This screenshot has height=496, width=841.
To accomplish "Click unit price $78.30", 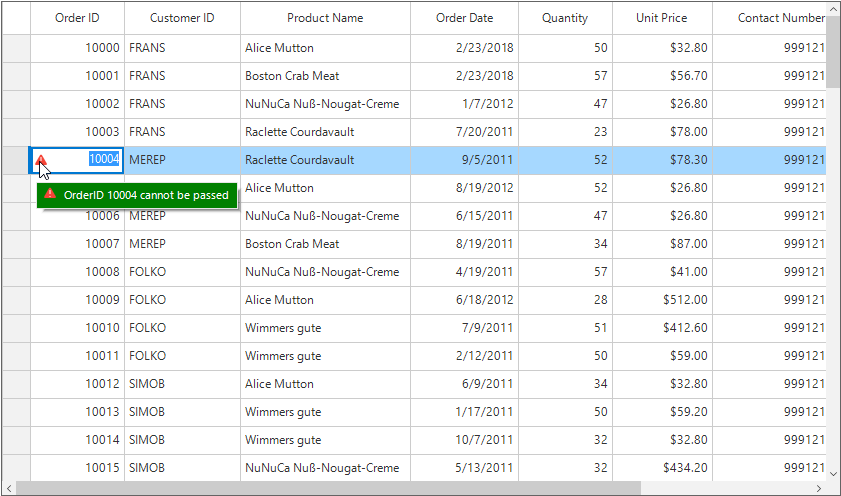I will click(689, 160).
